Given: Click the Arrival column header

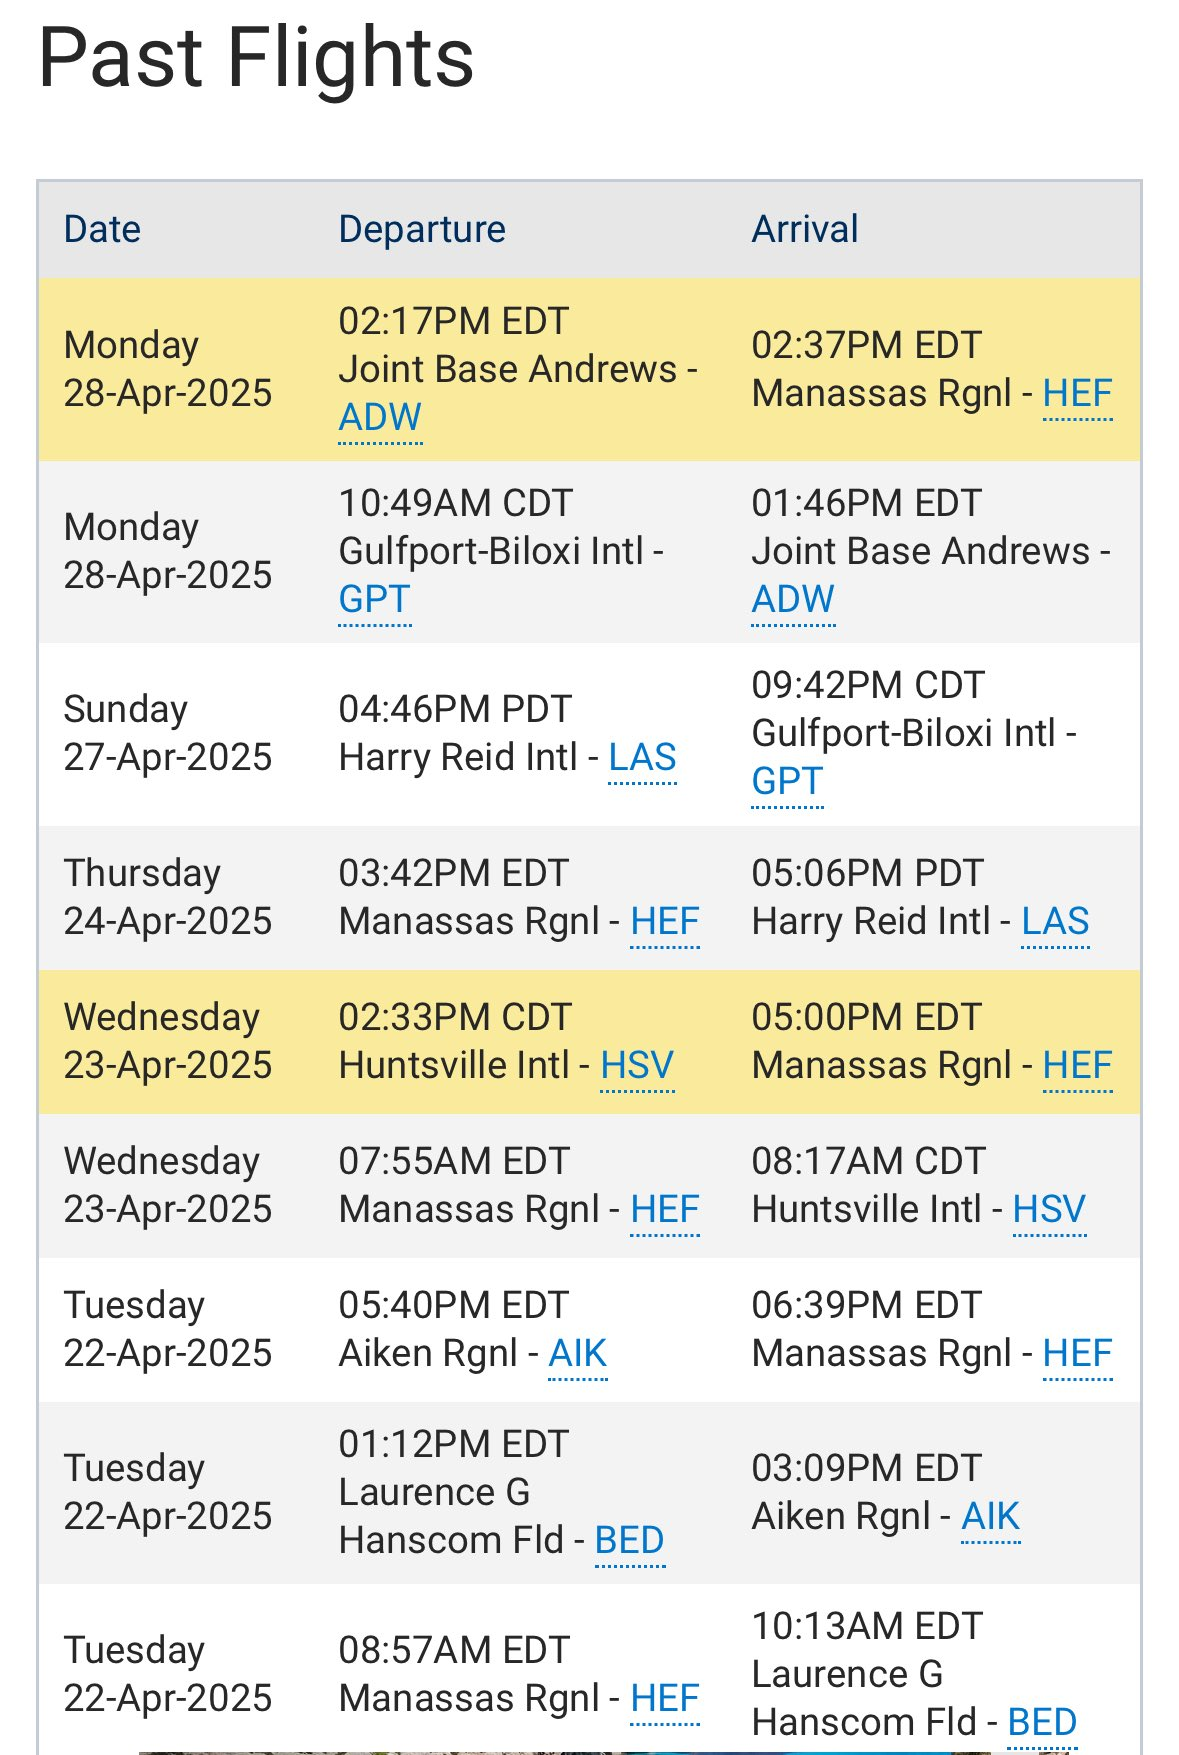Looking at the screenshot, I should coord(805,229).
